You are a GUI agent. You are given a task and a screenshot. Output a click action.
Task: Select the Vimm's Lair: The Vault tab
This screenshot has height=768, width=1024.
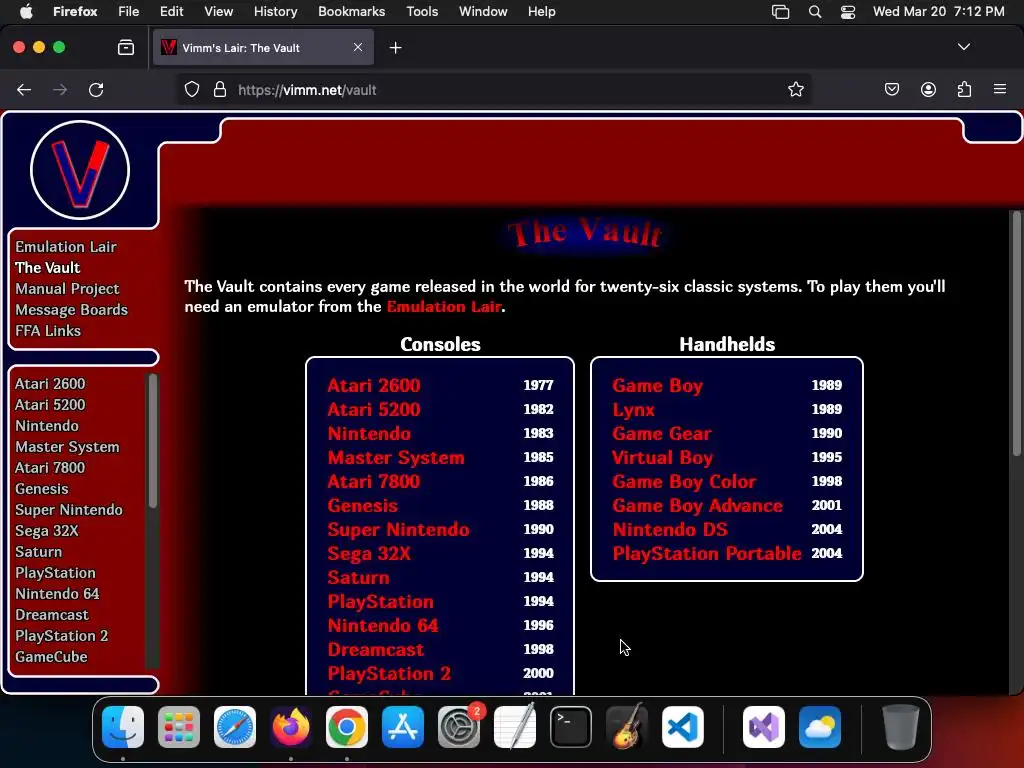tap(263, 48)
